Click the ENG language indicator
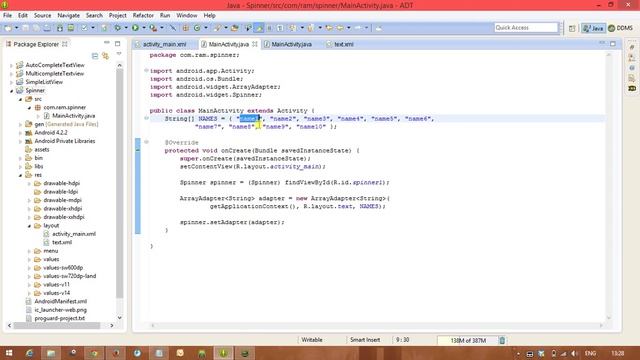 590,353
